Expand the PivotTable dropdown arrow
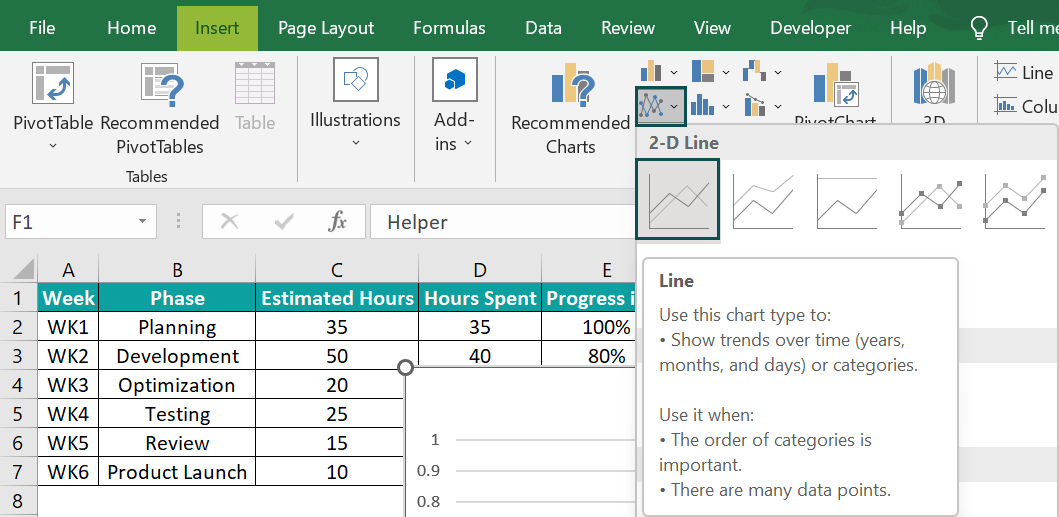This screenshot has height=517, width=1059. (x=53, y=145)
